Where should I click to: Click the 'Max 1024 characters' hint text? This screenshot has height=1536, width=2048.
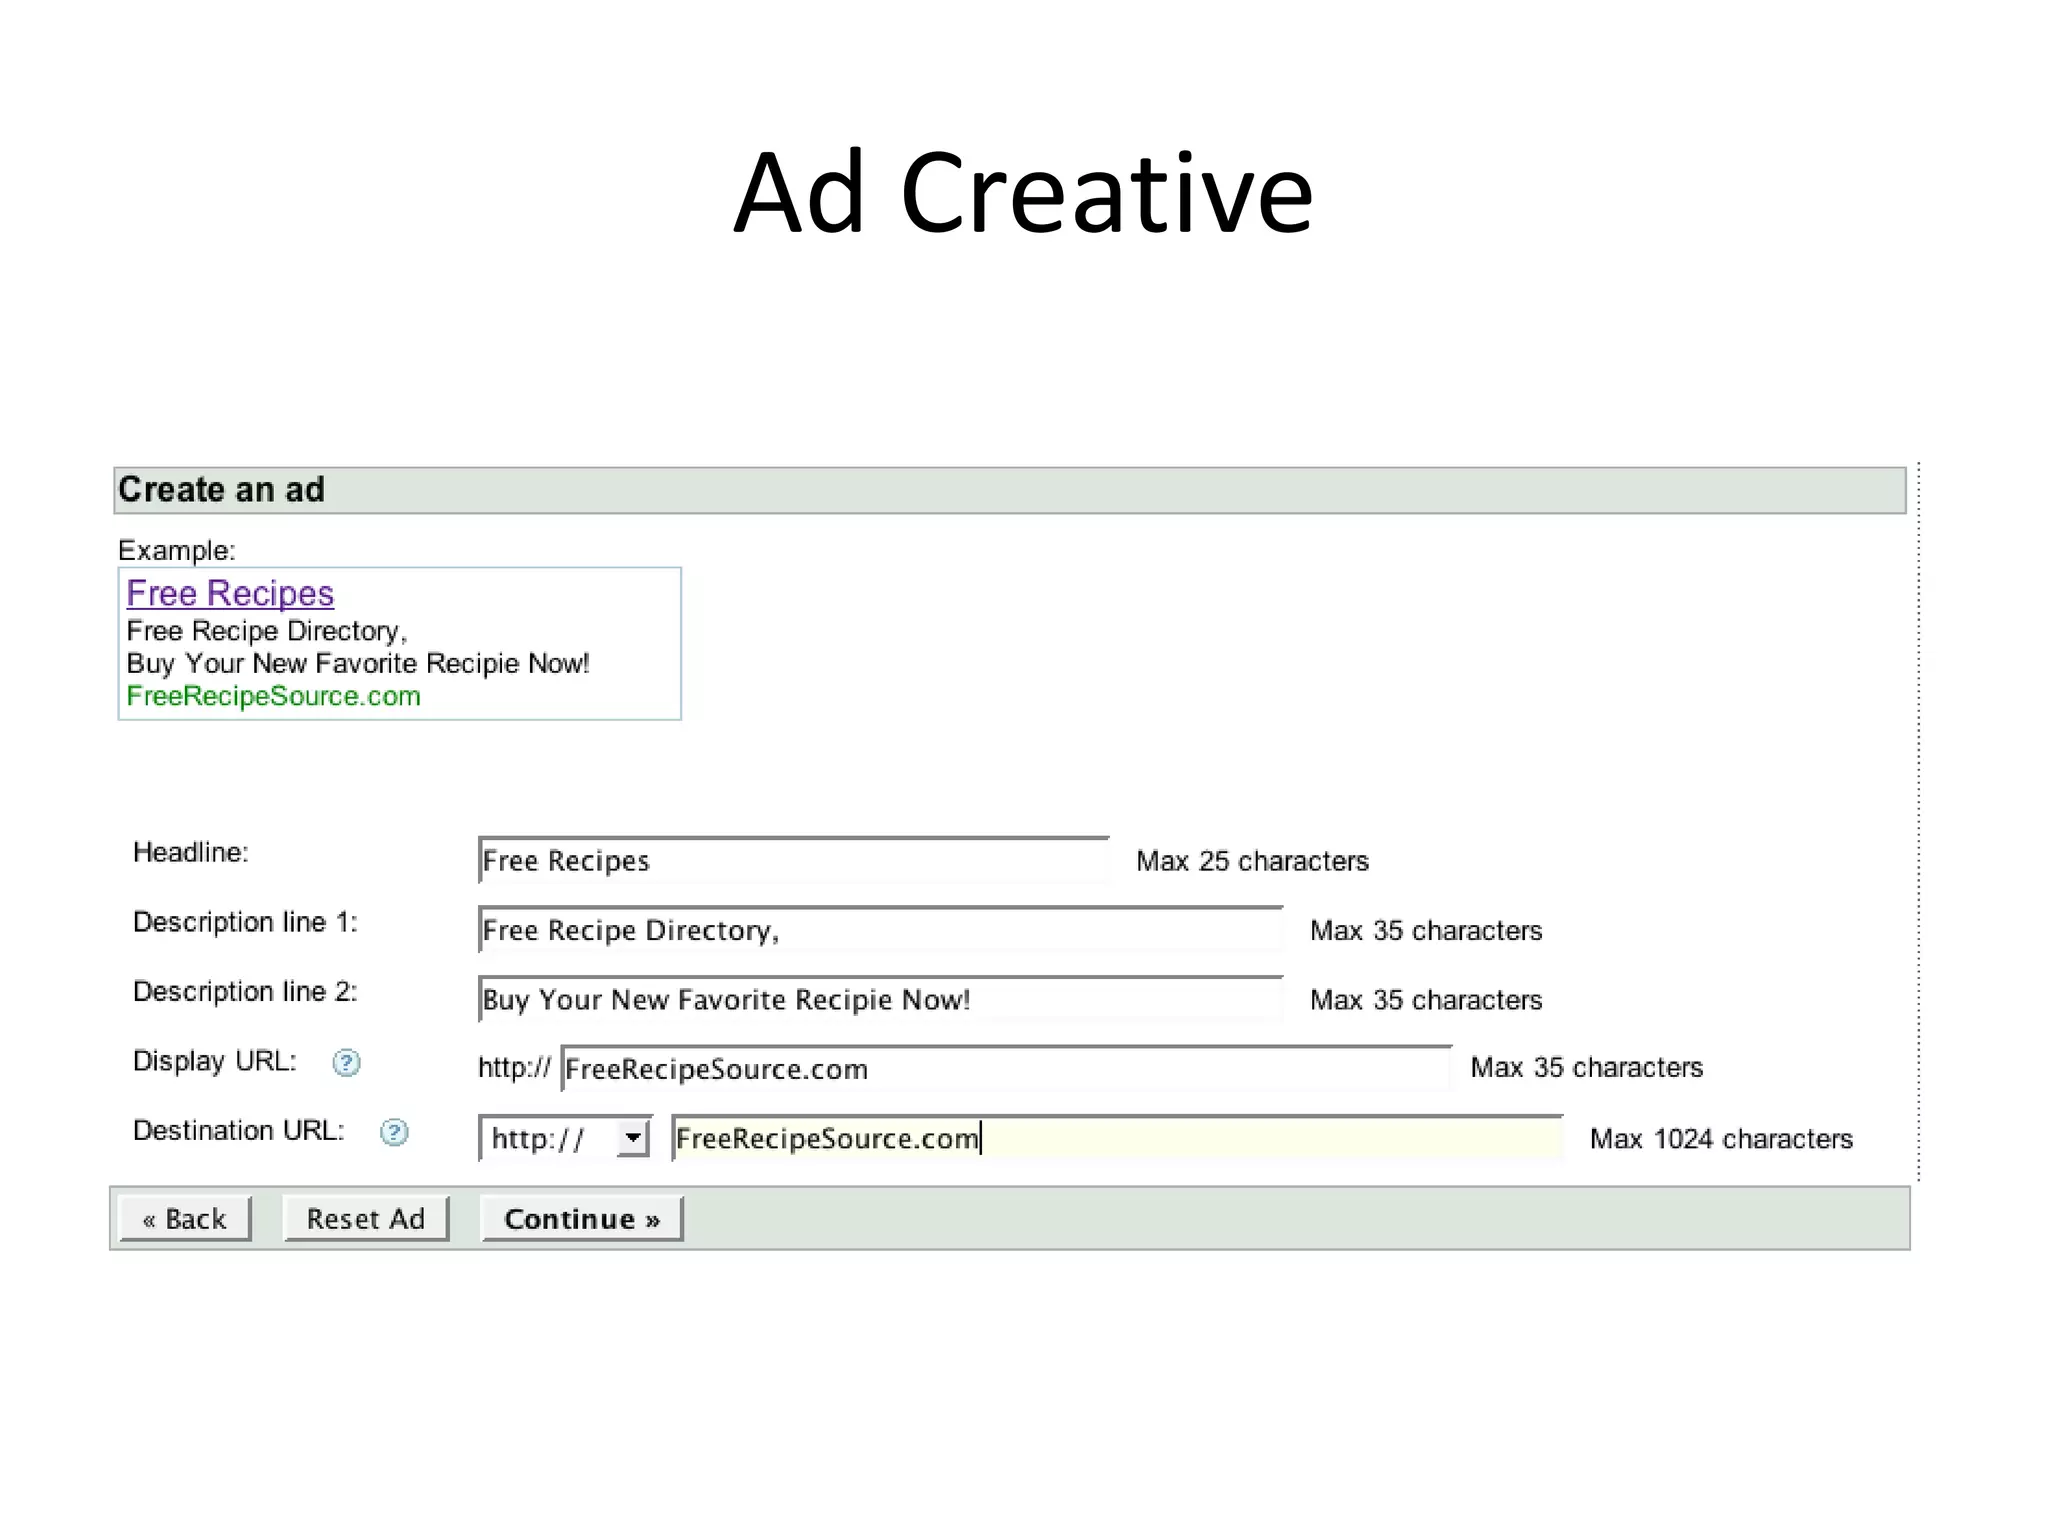[x=1721, y=1139]
